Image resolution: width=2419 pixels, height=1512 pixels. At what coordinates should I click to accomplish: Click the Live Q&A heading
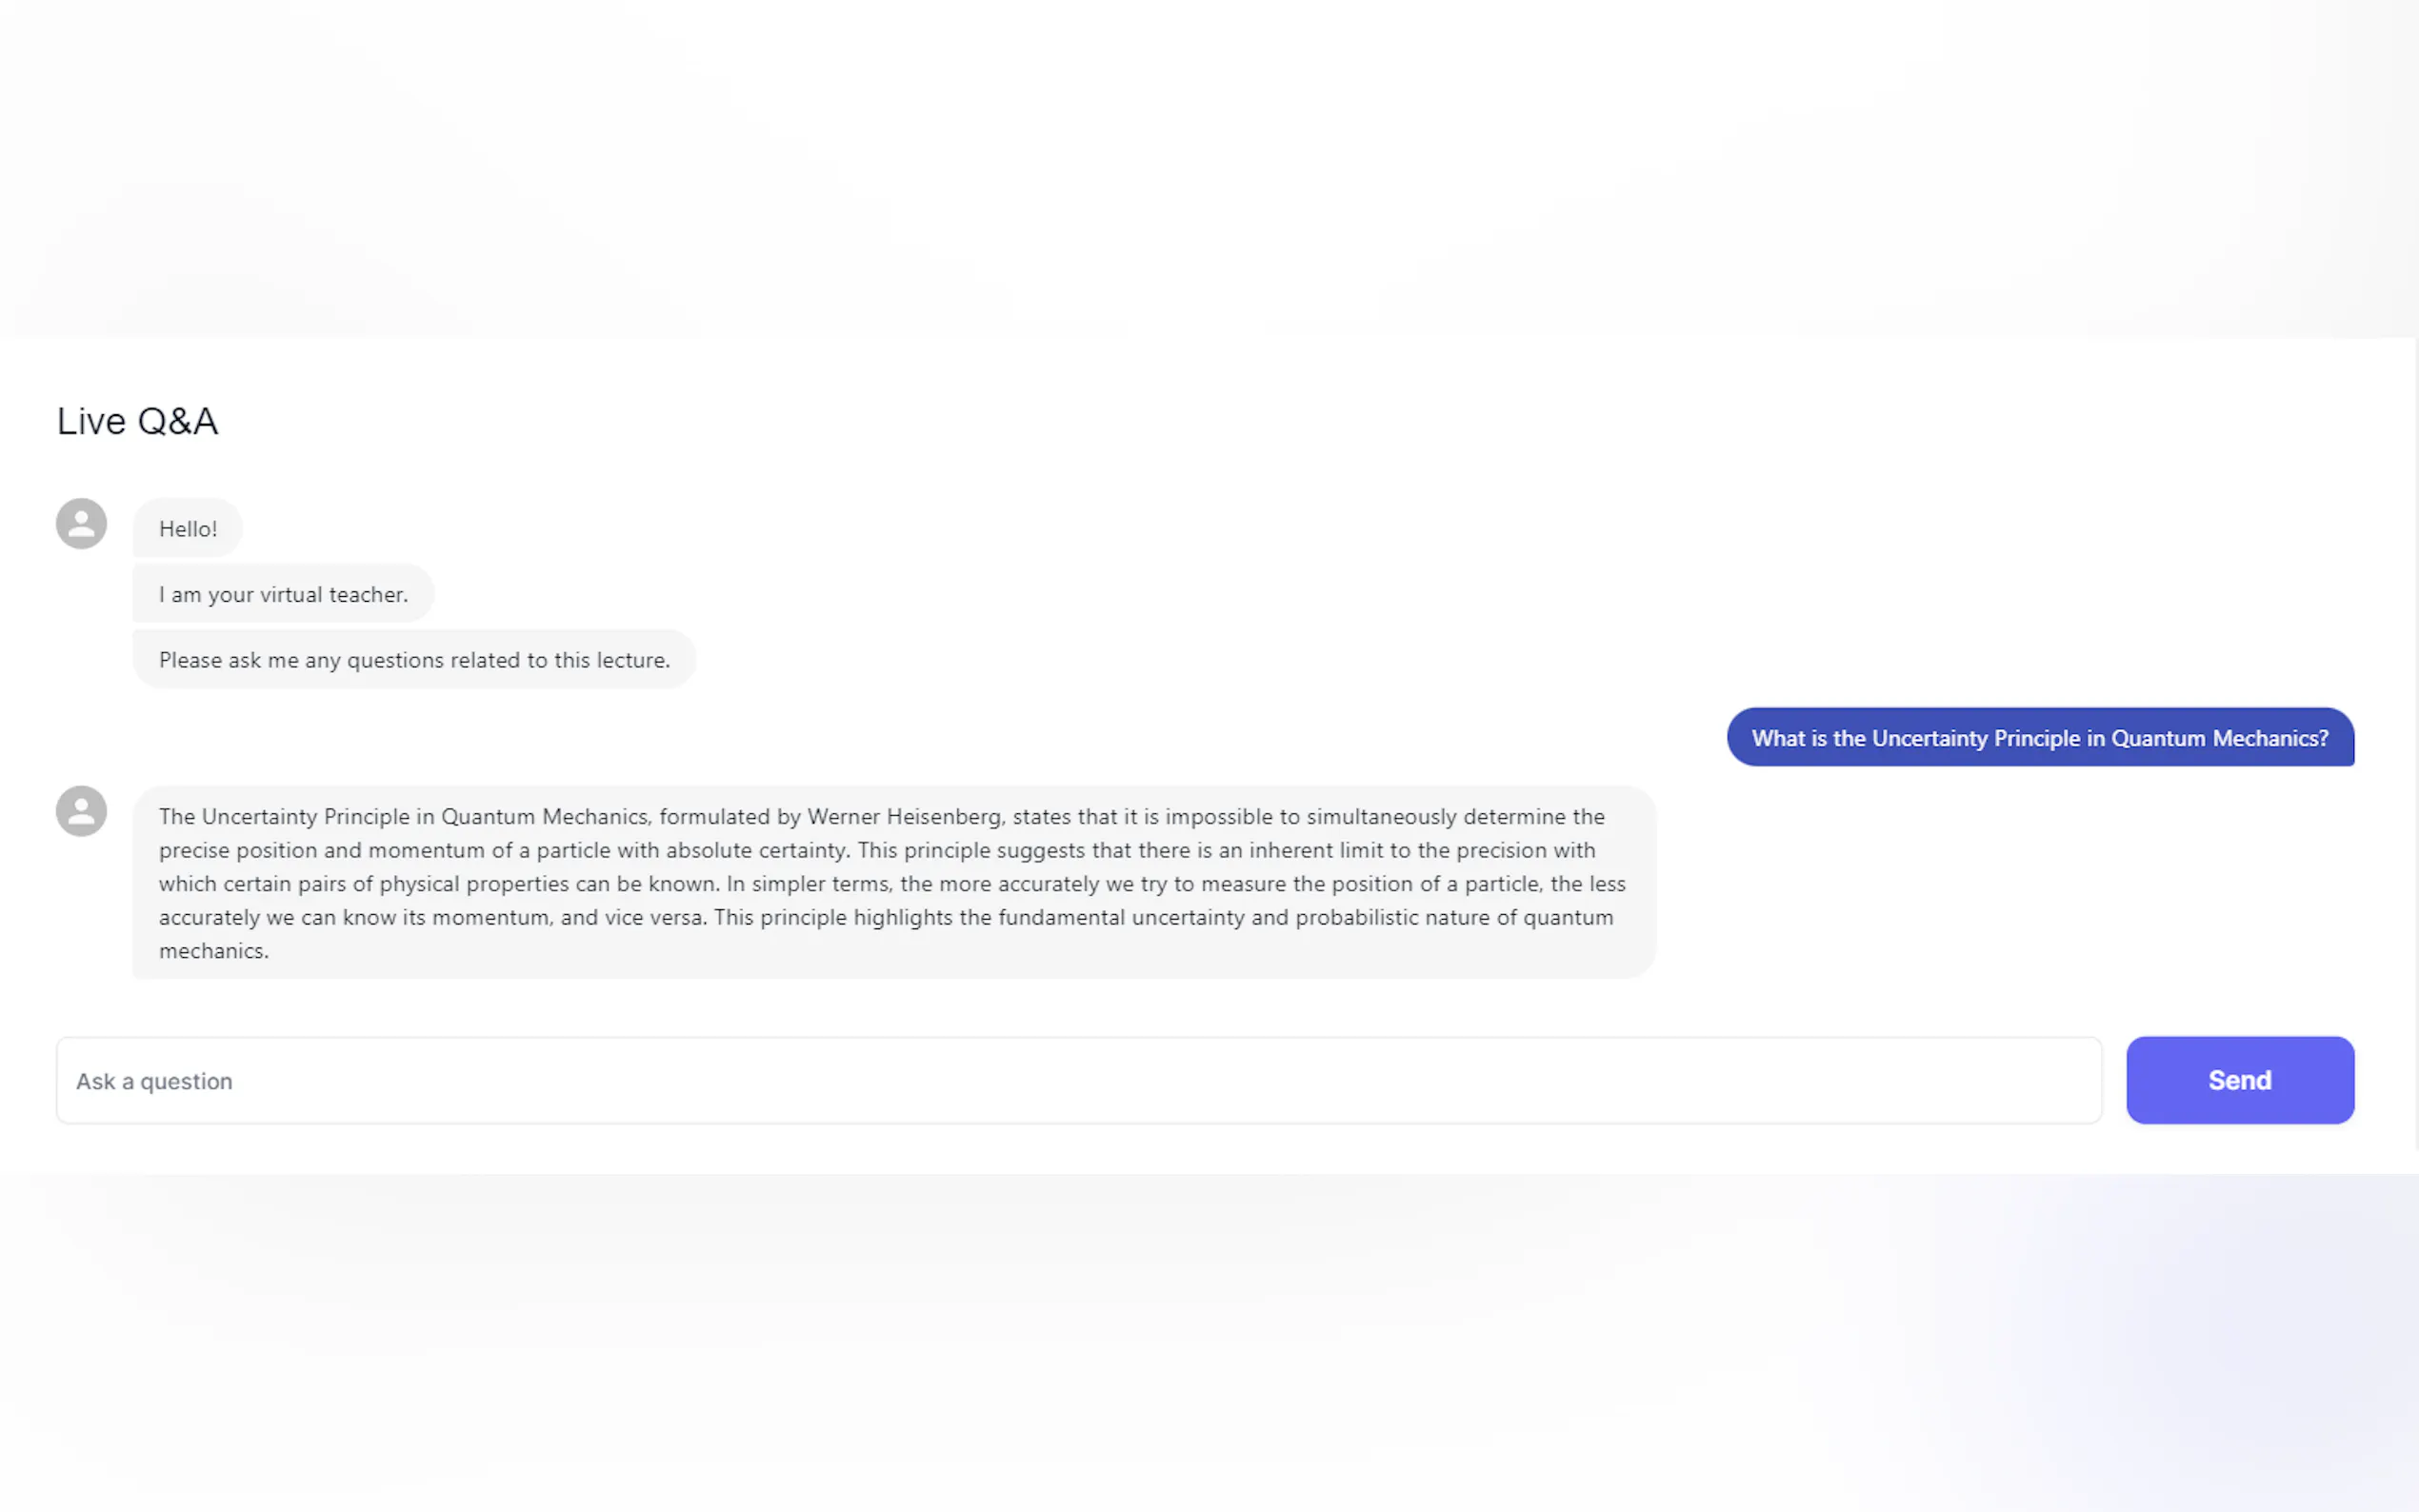[137, 421]
